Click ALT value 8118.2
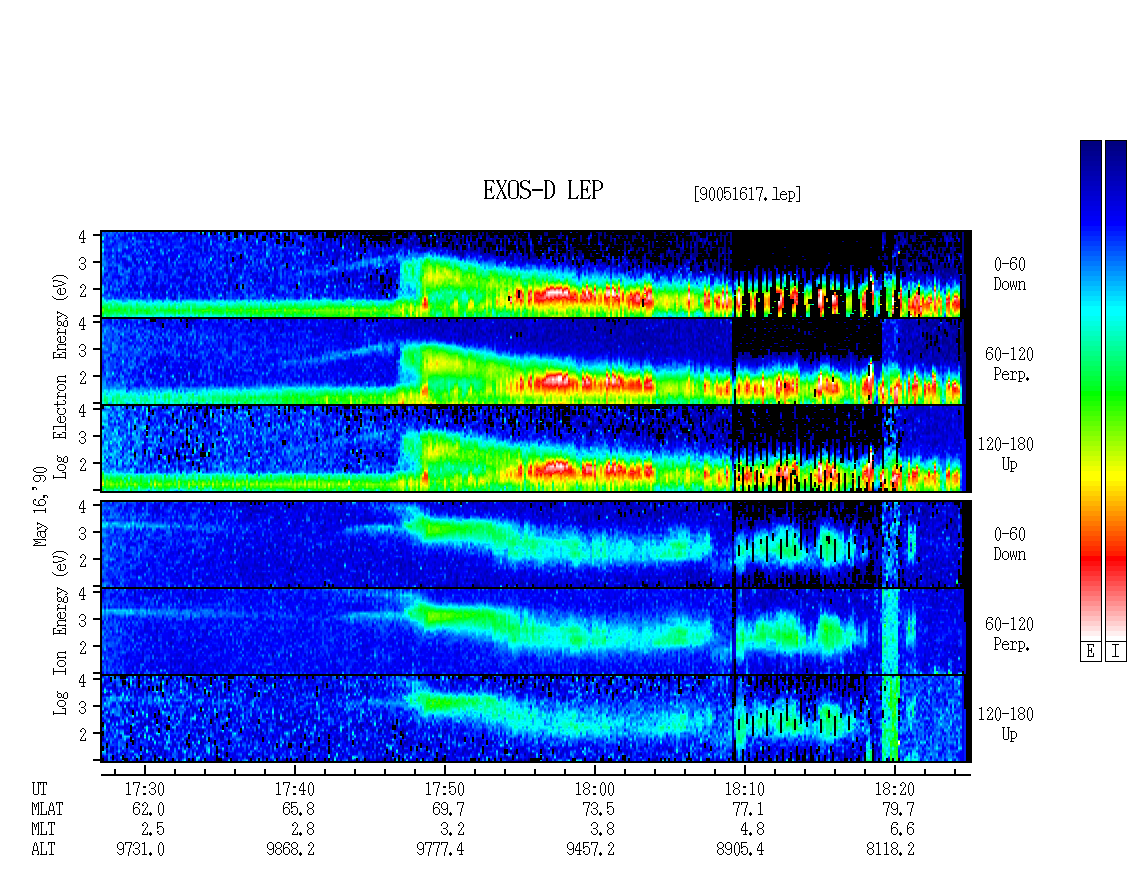Viewport: 1130px width, 875px height. click(x=890, y=850)
